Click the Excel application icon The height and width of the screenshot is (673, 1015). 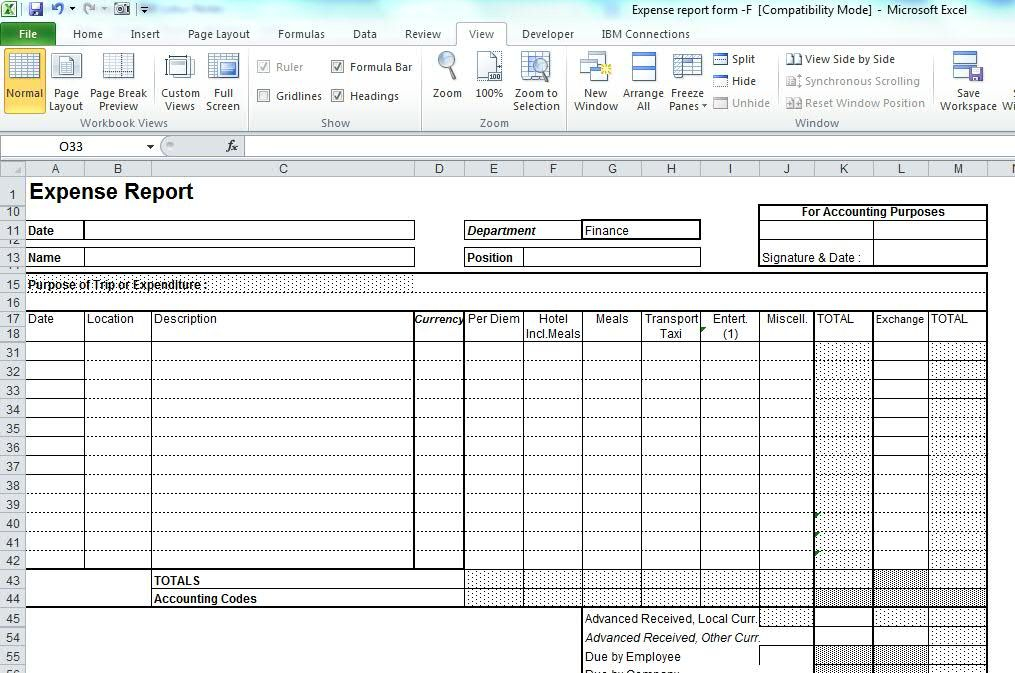pyautogui.click(x=9, y=9)
